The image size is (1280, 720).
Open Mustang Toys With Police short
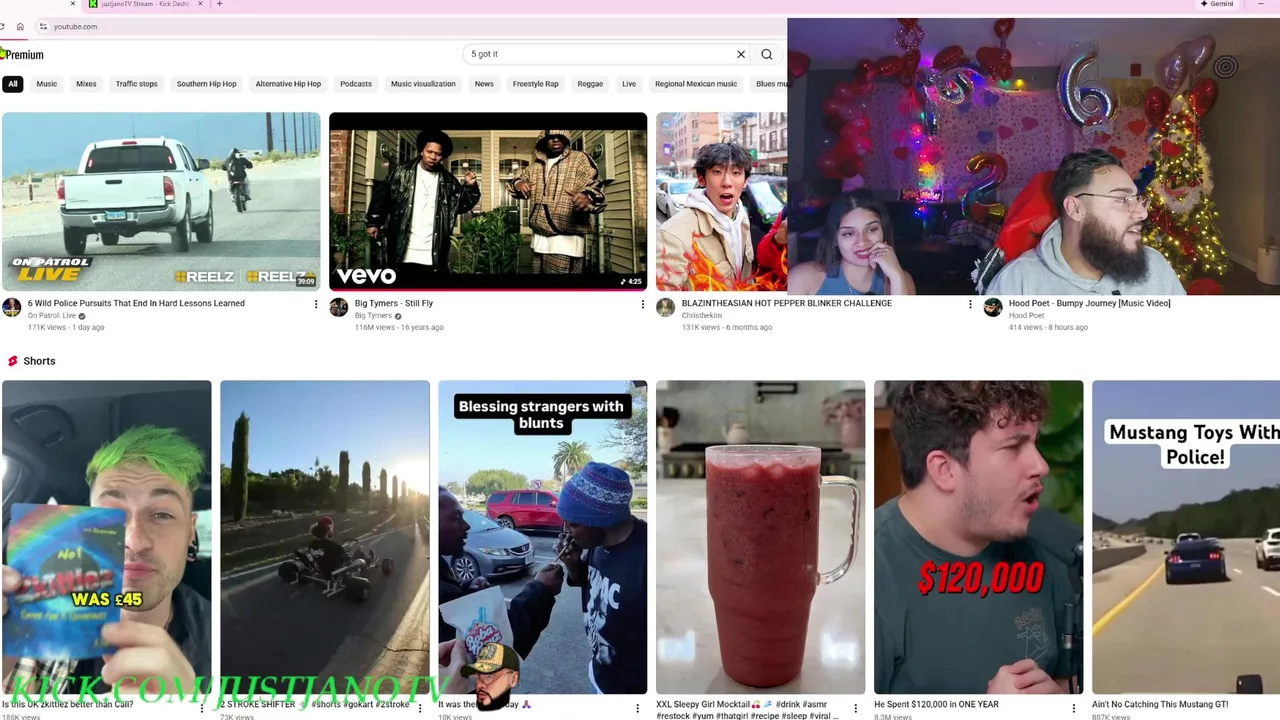click(1186, 537)
